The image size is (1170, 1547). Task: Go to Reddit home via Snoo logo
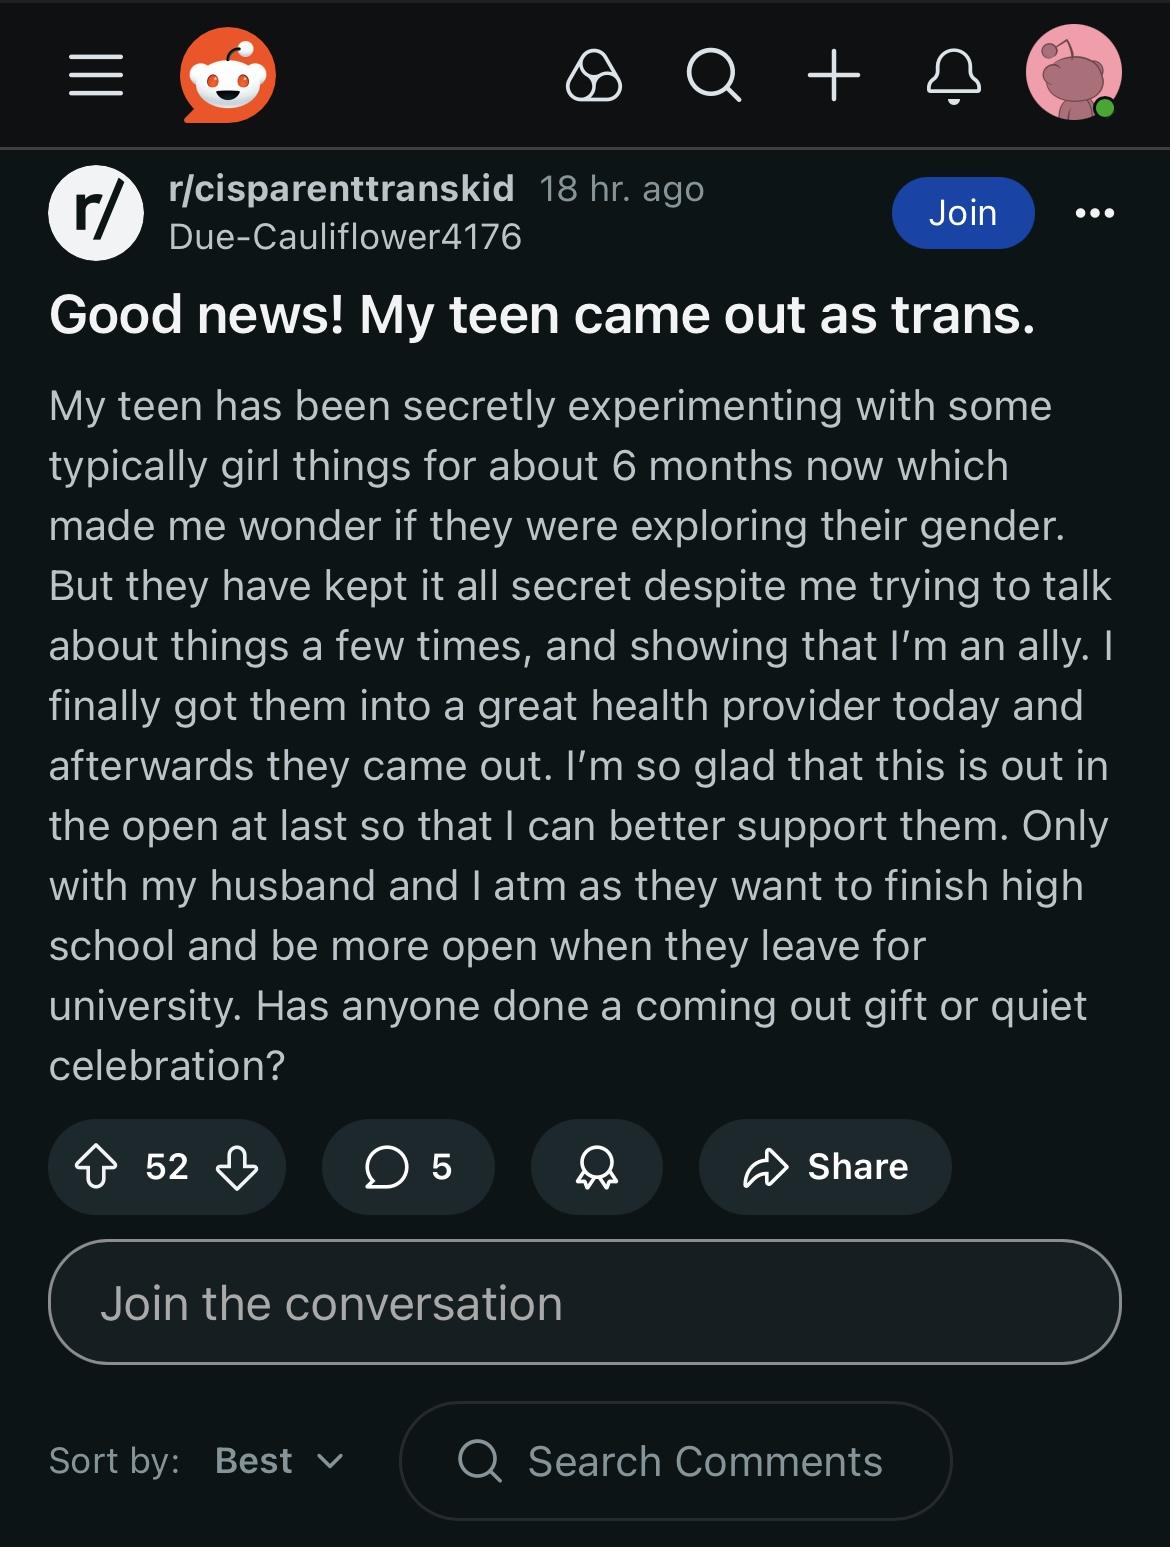point(228,75)
